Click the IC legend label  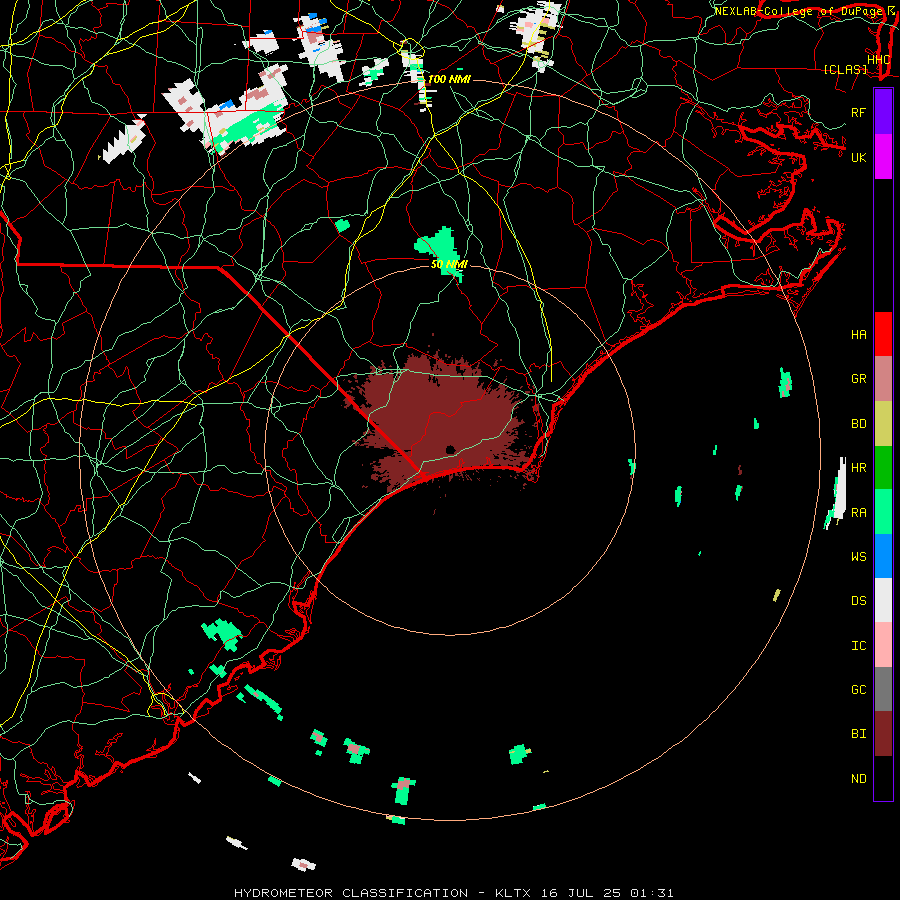pyautogui.click(x=858, y=646)
